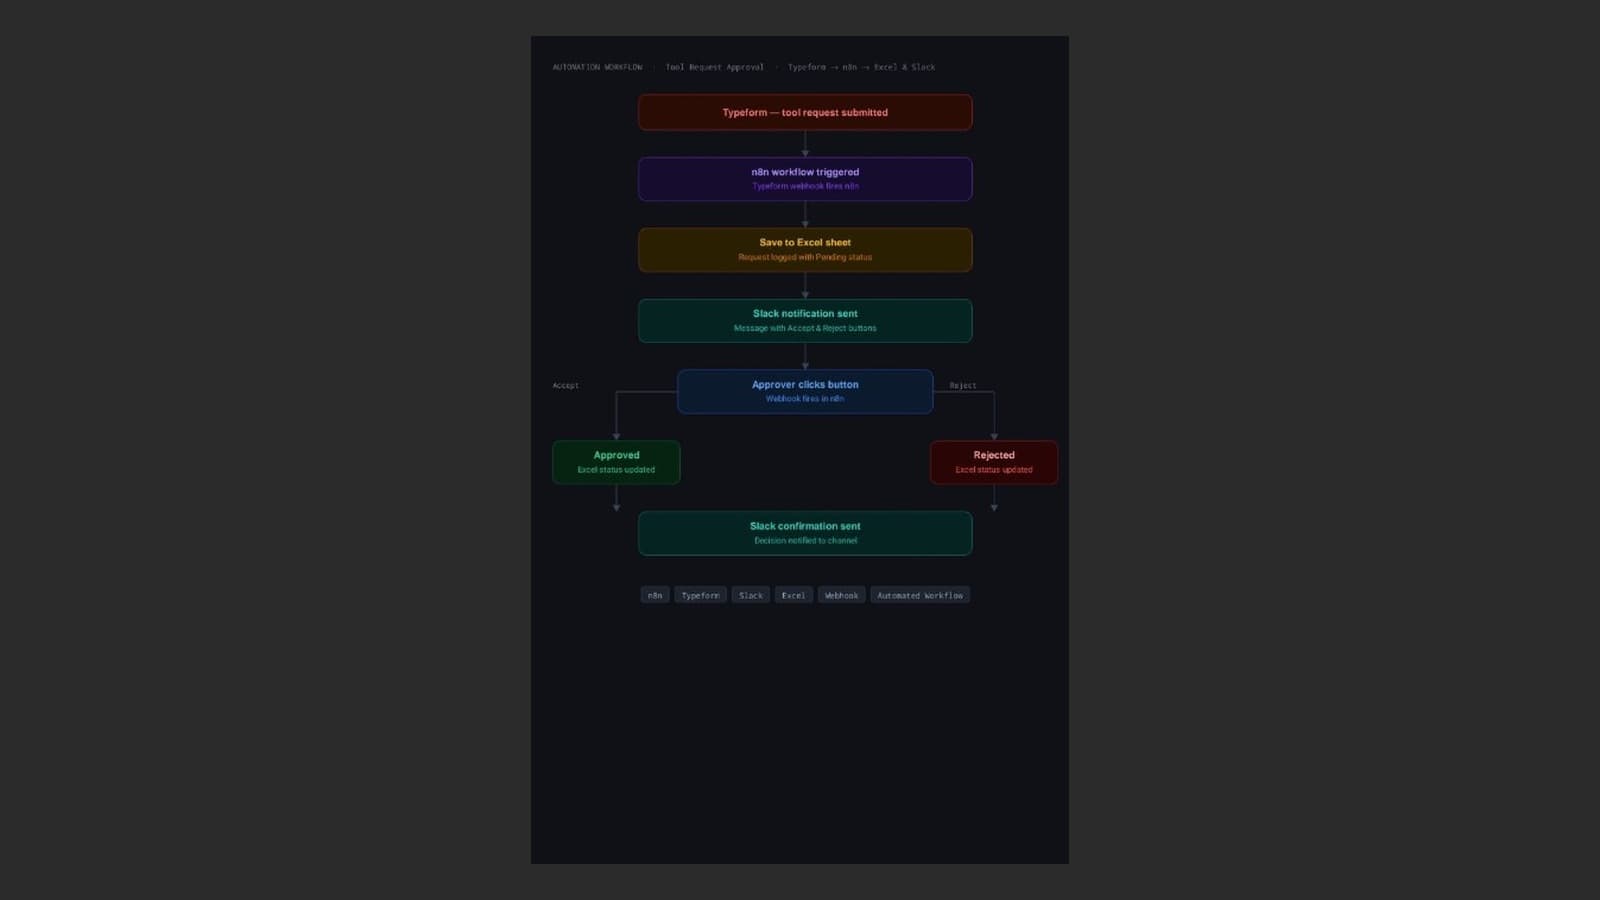Click the 'n8n' tag chip
1600x900 pixels.
(x=655, y=595)
